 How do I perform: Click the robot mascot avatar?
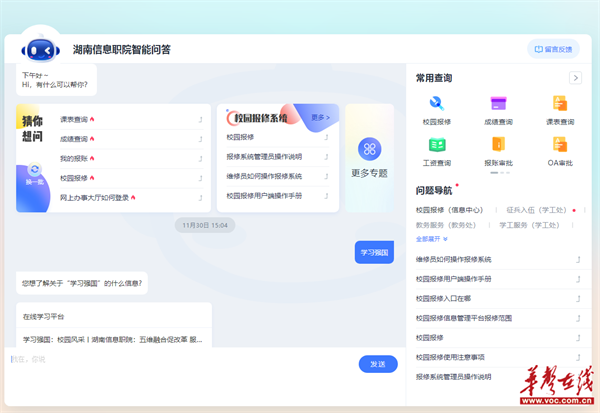(40, 50)
